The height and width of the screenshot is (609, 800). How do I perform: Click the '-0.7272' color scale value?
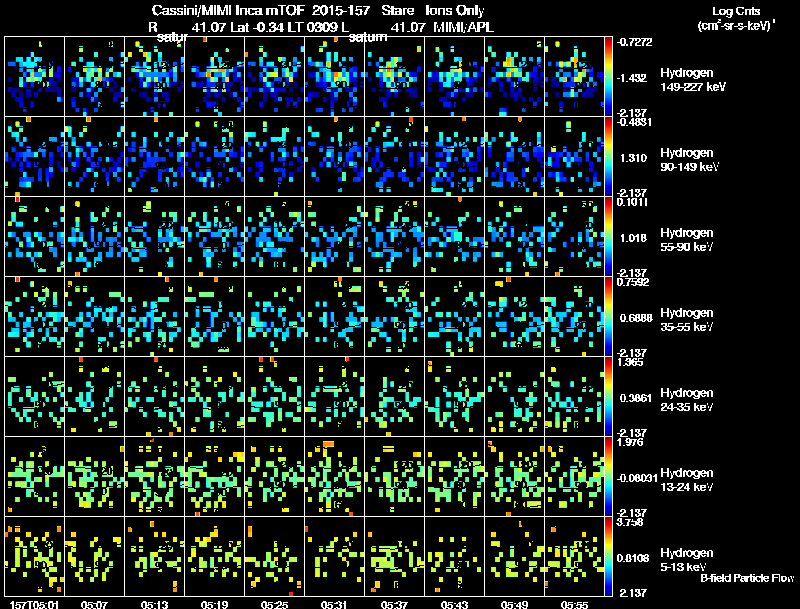tap(634, 42)
